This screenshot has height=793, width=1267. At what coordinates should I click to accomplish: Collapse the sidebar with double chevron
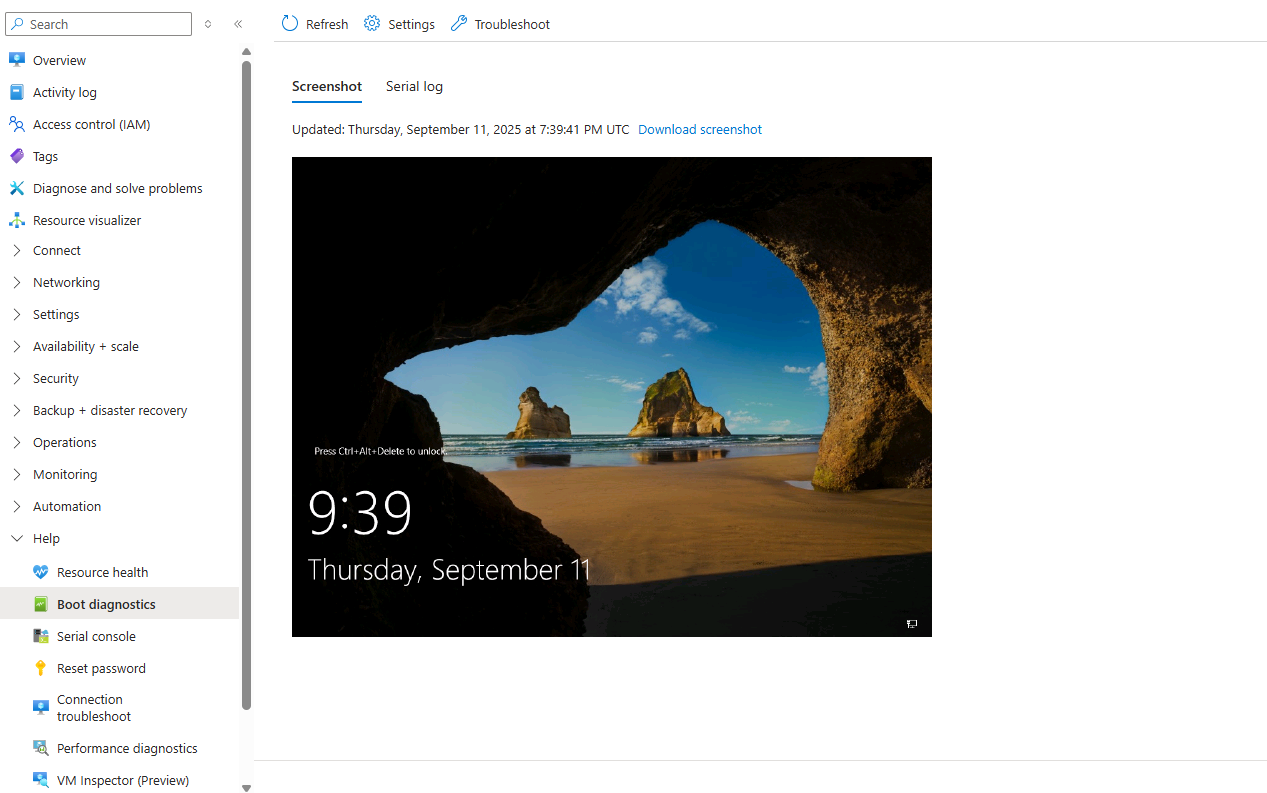pyautogui.click(x=238, y=24)
